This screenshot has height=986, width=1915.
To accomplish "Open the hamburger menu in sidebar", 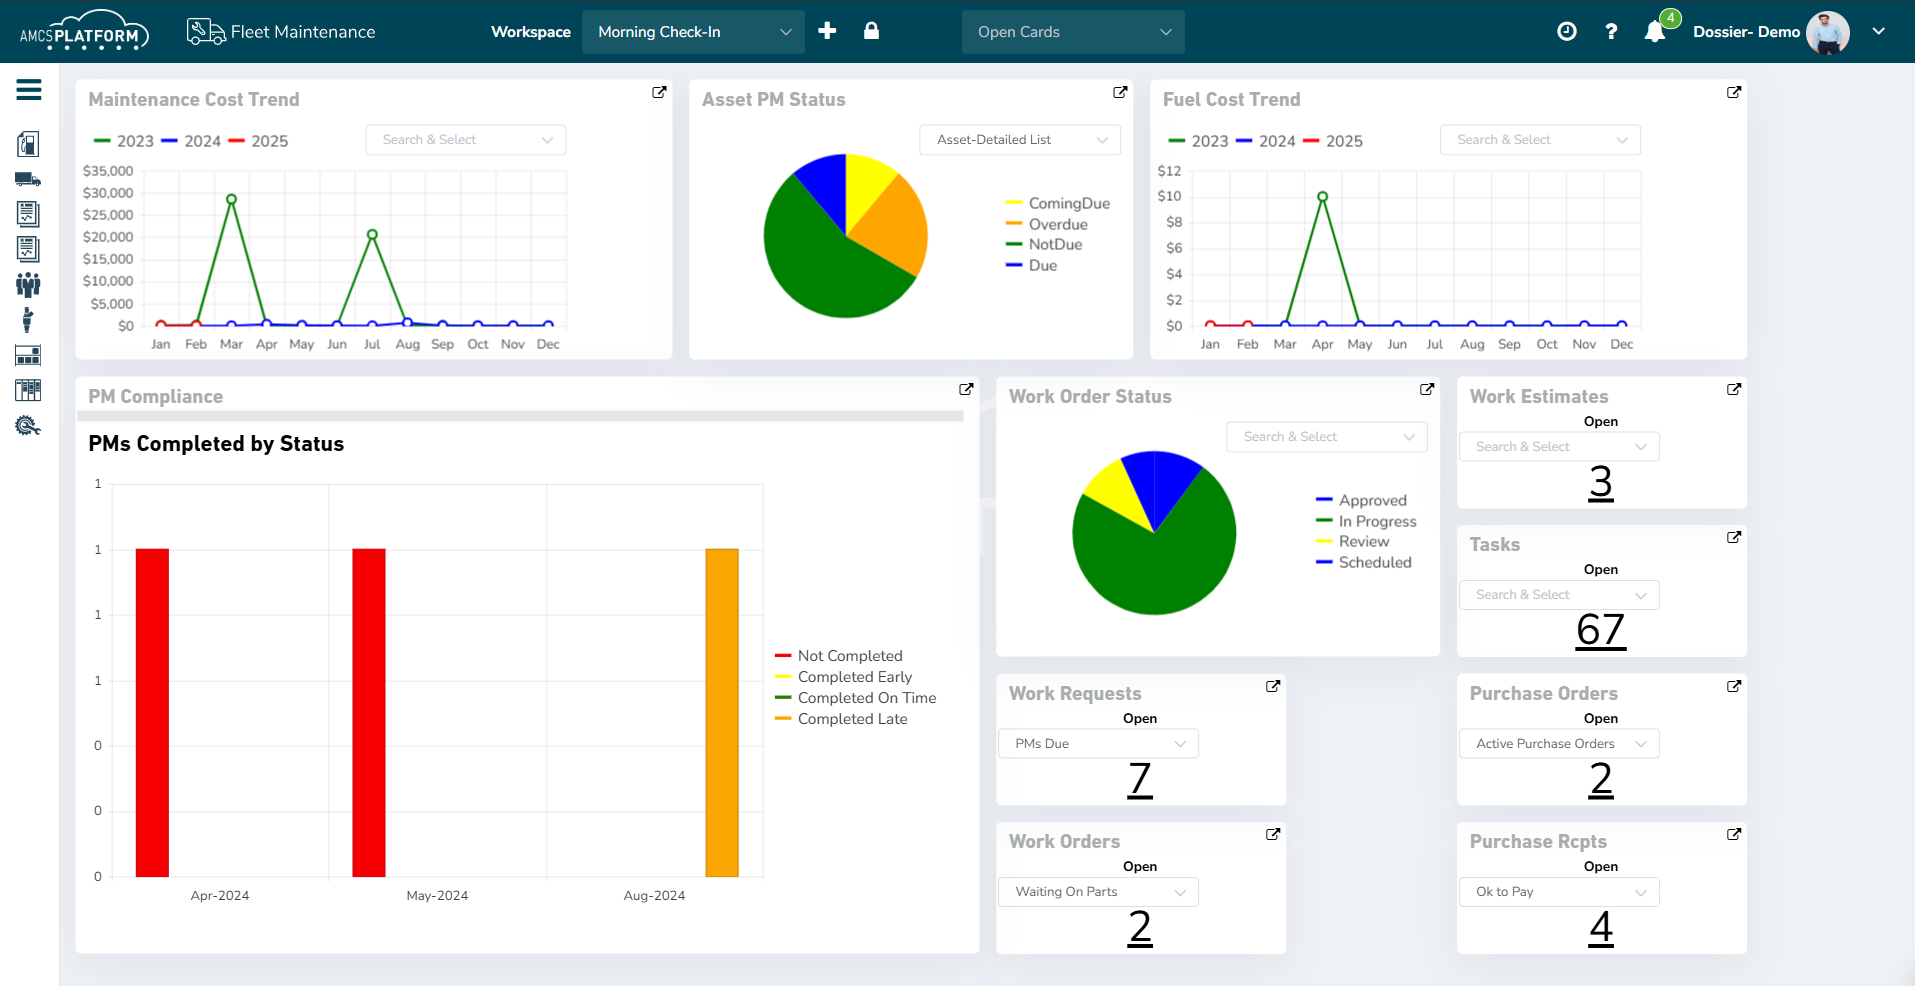I will [28, 90].
